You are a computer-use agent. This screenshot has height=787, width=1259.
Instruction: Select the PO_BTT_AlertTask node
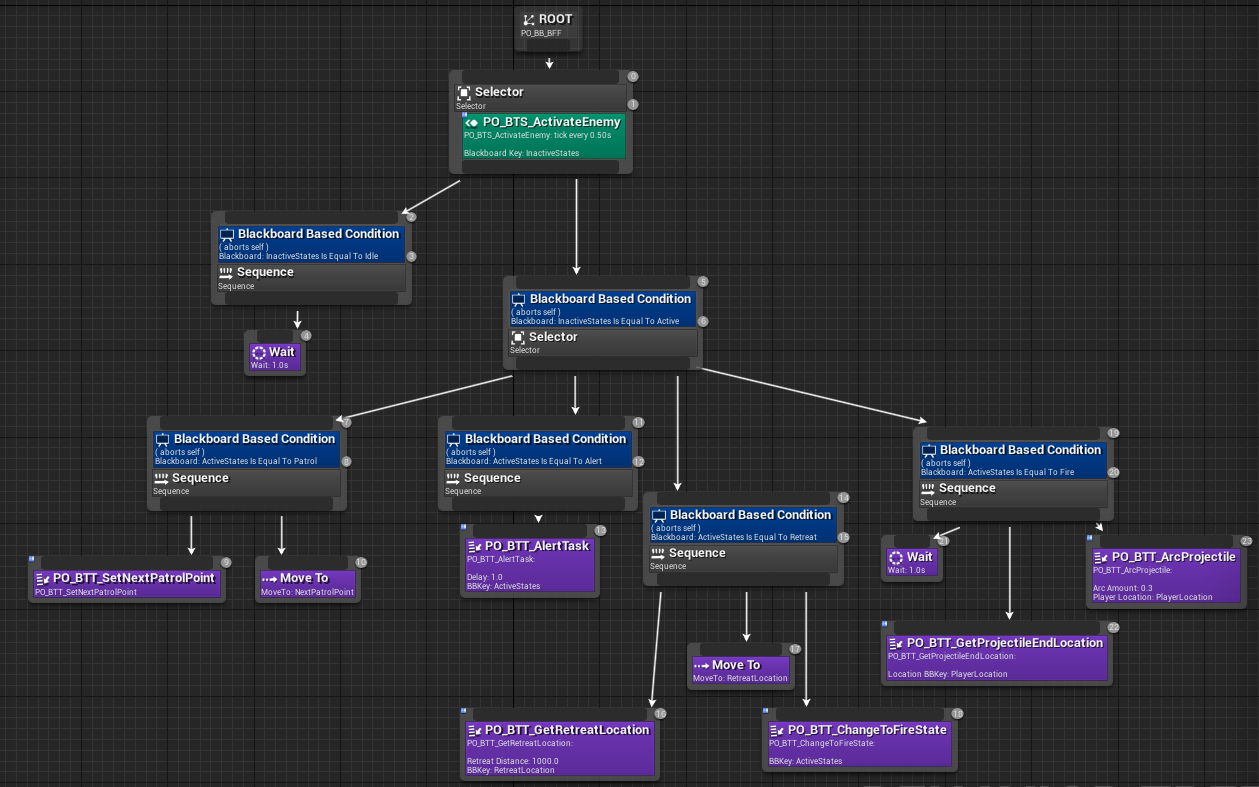coord(529,565)
